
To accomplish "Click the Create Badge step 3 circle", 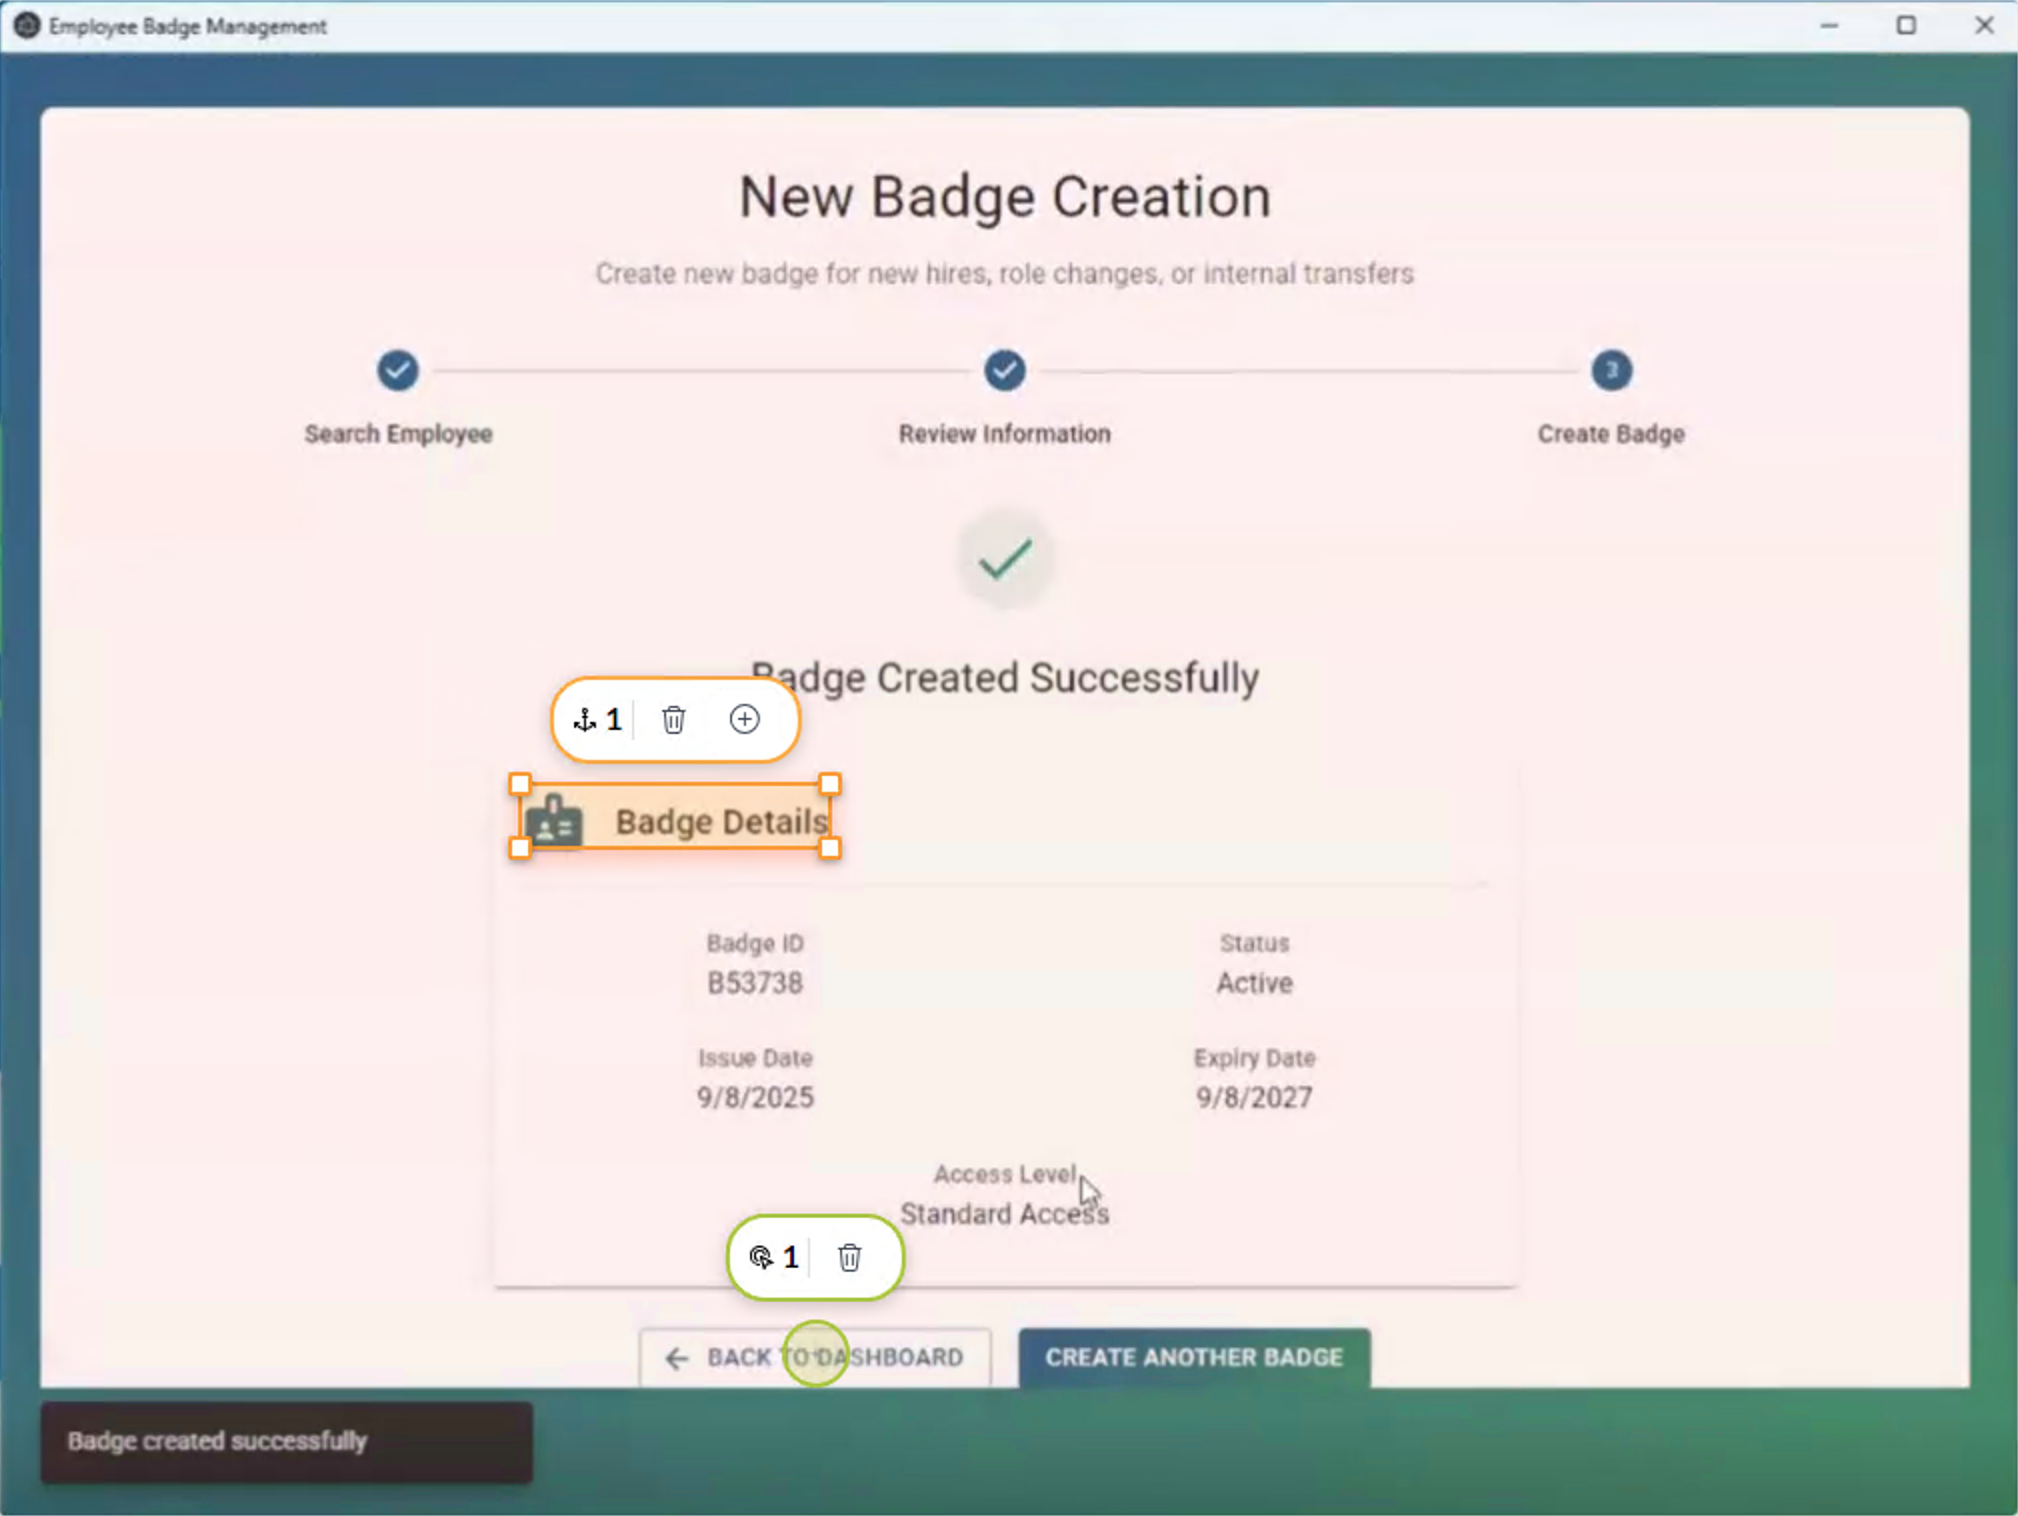I will tap(1611, 370).
